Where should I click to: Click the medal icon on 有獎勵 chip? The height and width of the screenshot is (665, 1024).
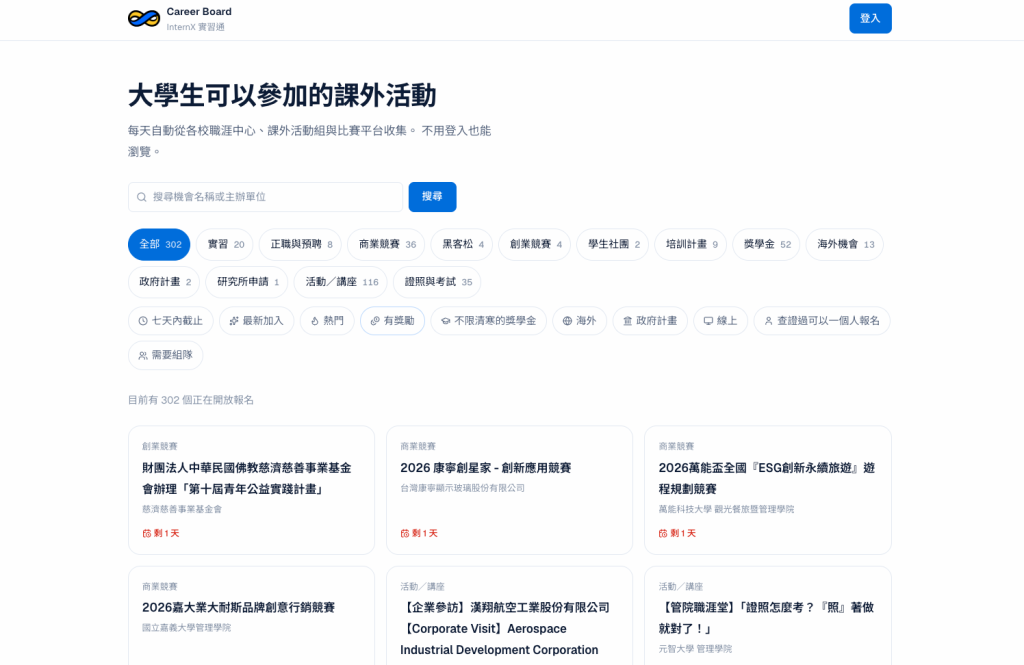pos(375,321)
